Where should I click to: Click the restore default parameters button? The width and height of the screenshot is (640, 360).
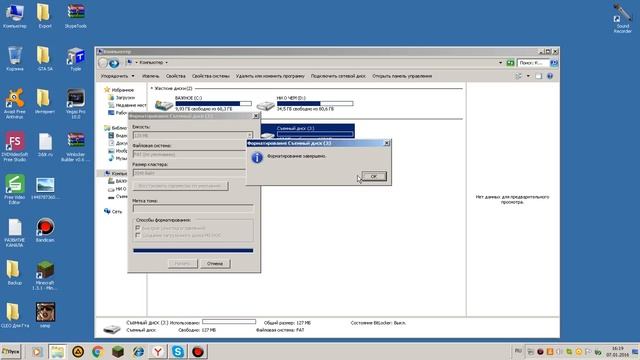180,186
